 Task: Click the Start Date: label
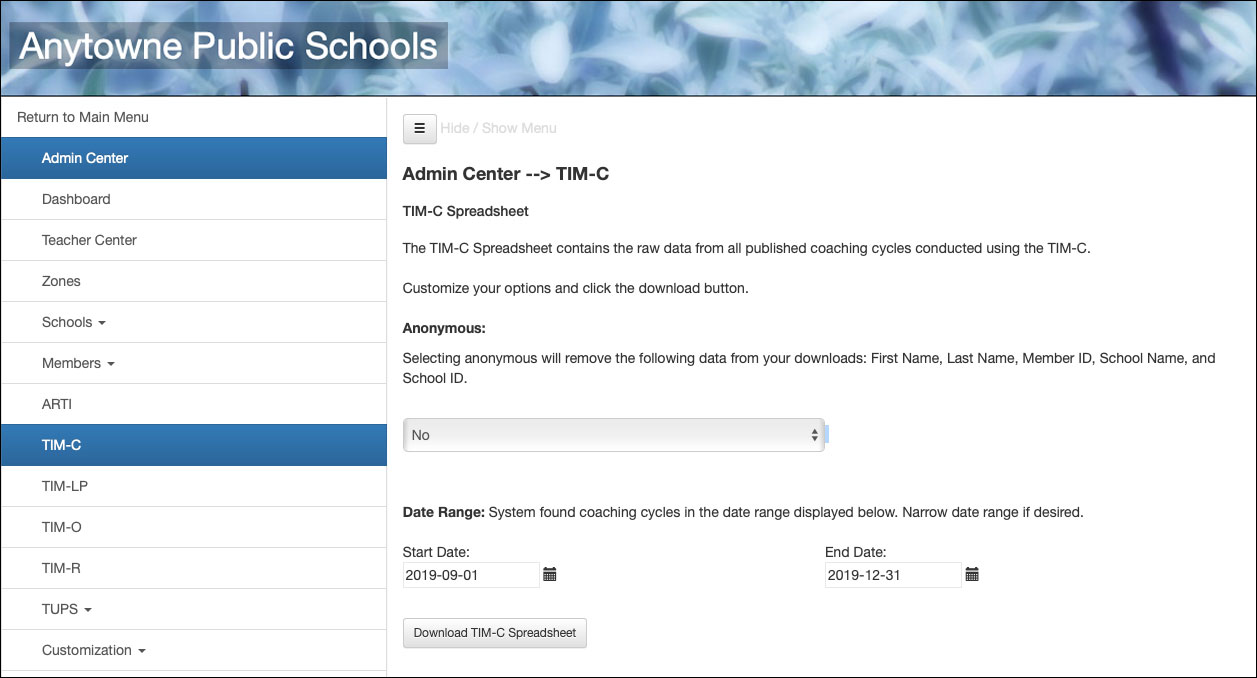pos(436,552)
